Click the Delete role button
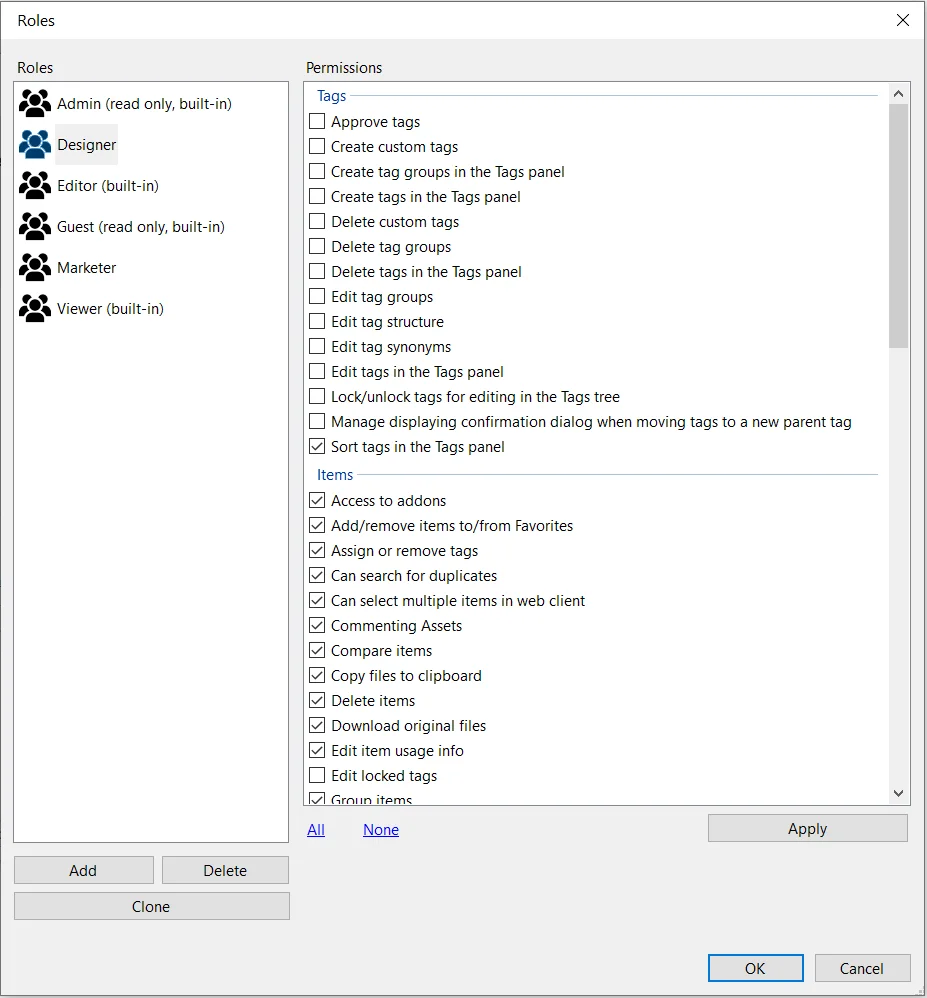This screenshot has height=998, width=927. [x=225, y=870]
